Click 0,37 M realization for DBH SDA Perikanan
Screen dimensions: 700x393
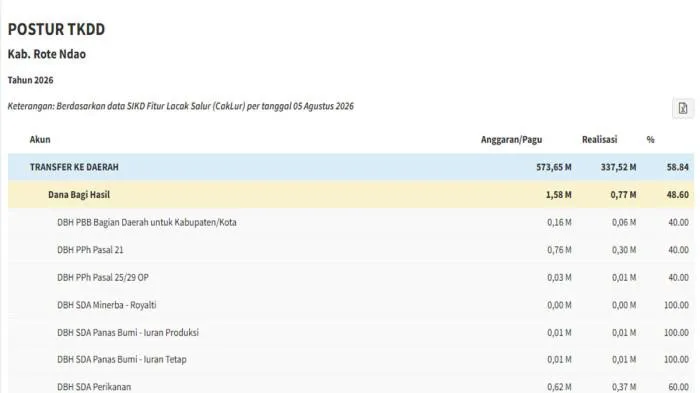click(x=624, y=387)
